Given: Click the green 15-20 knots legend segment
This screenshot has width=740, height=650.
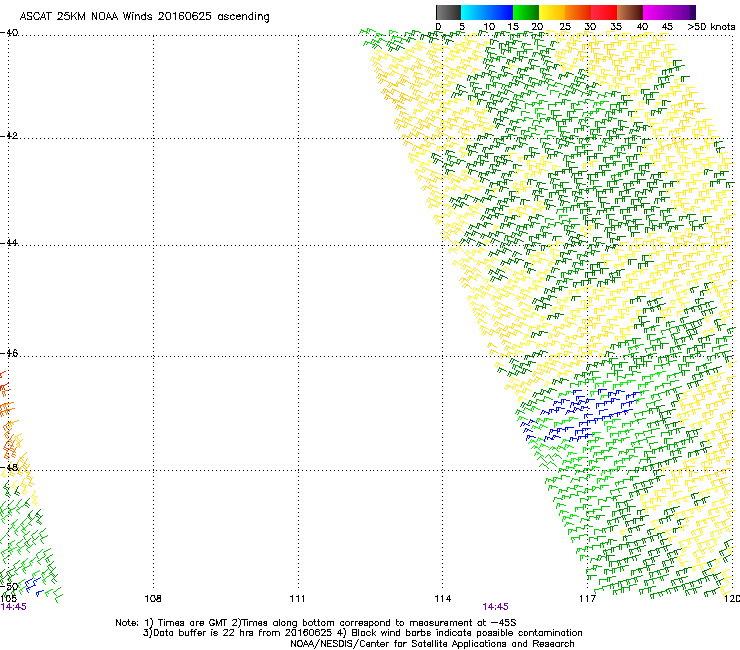Looking at the screenshot, I should [x=526, y=12].
